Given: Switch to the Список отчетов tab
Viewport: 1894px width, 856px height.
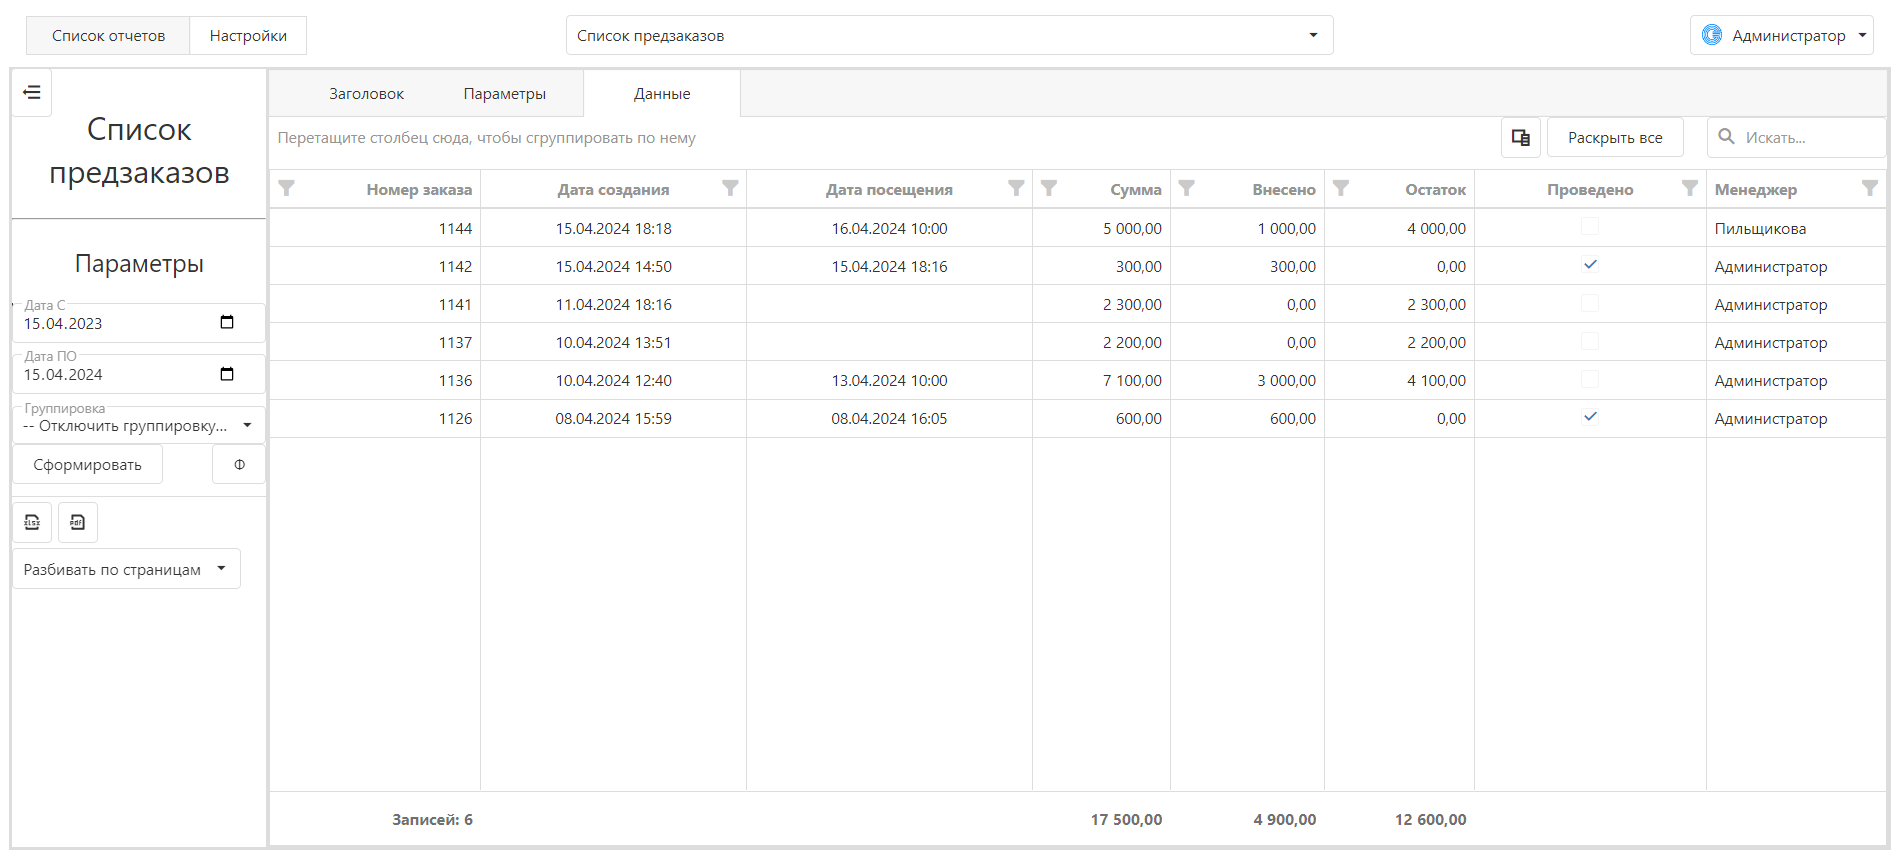Looking at the screenshot, I should [x=108, y=36].
